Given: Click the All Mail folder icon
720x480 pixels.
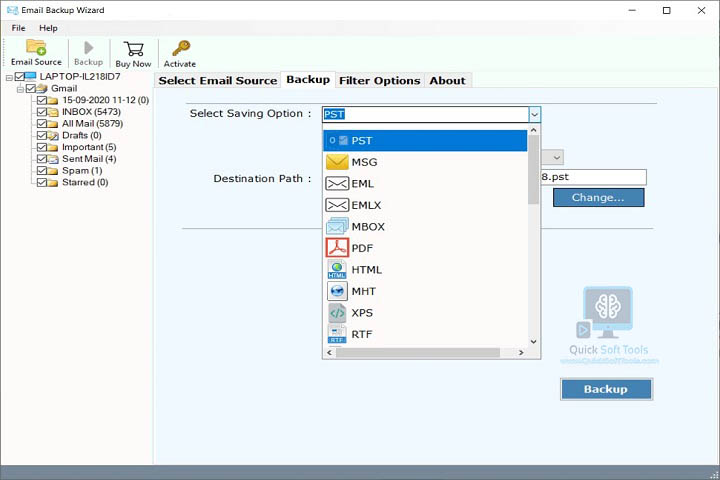Looking at the screenshot, I should [52, 124].
